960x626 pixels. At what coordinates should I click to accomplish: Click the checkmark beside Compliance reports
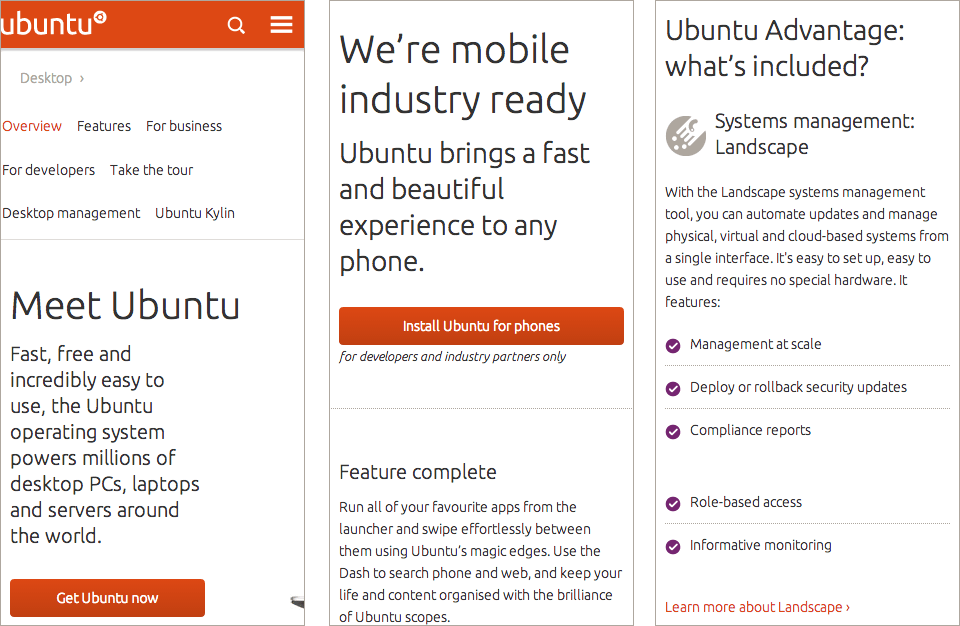[x=673, y=431]
